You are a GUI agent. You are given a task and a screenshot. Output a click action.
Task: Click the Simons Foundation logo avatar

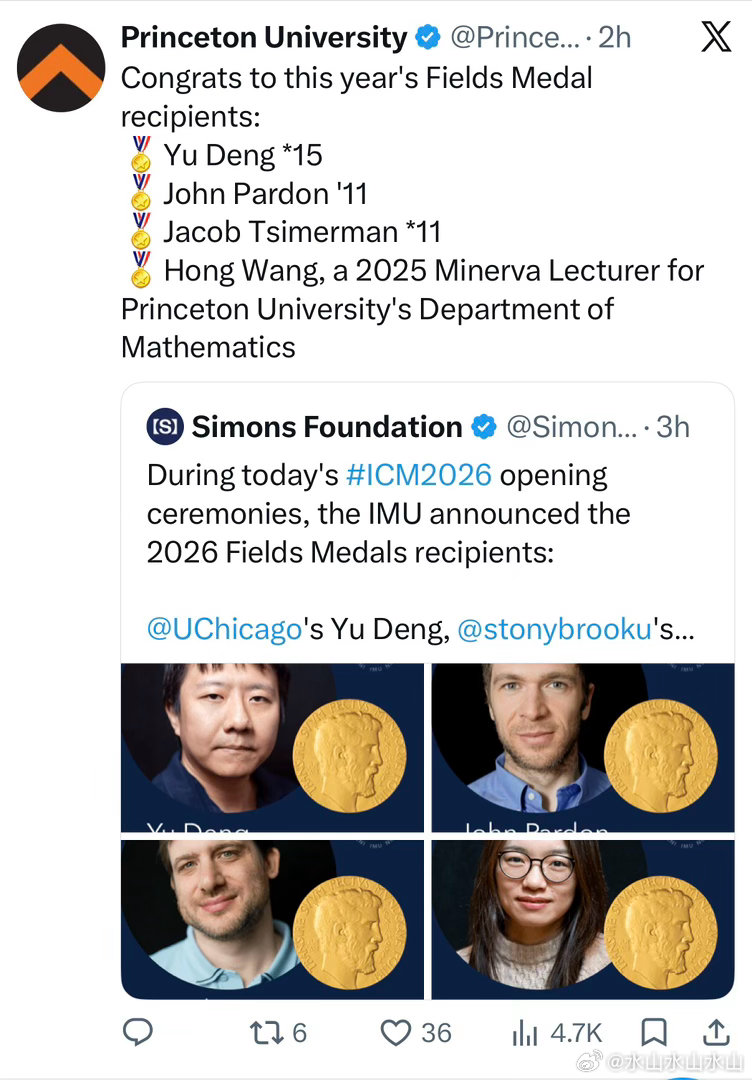point(165,427)
